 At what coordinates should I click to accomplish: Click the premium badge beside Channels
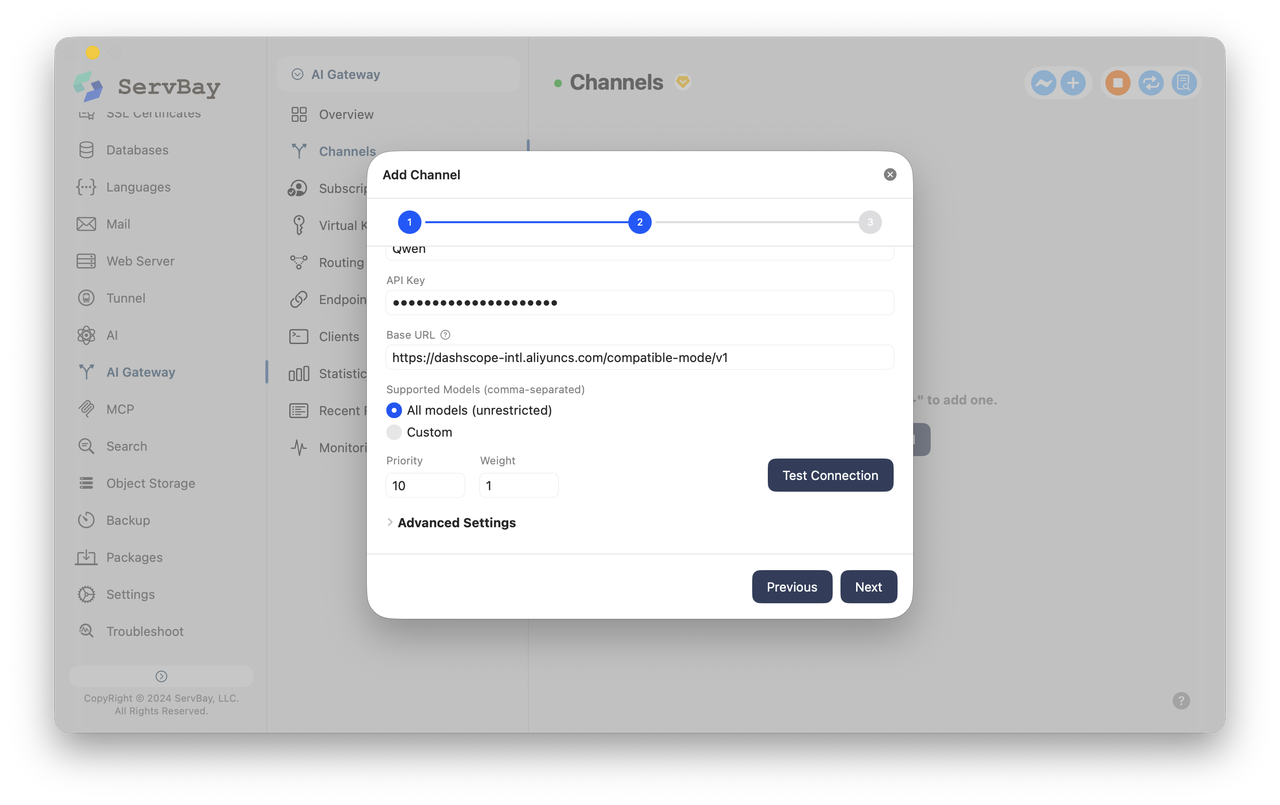pos(683,82)
